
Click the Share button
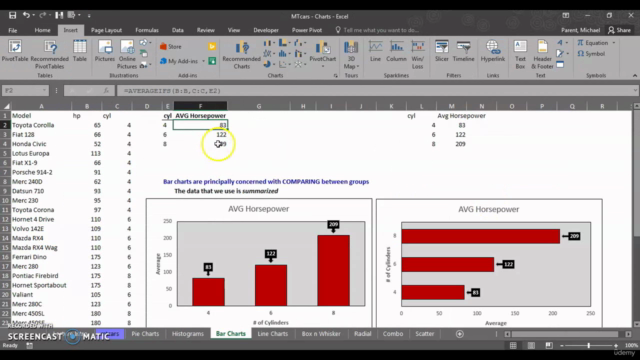coord(619,30)
